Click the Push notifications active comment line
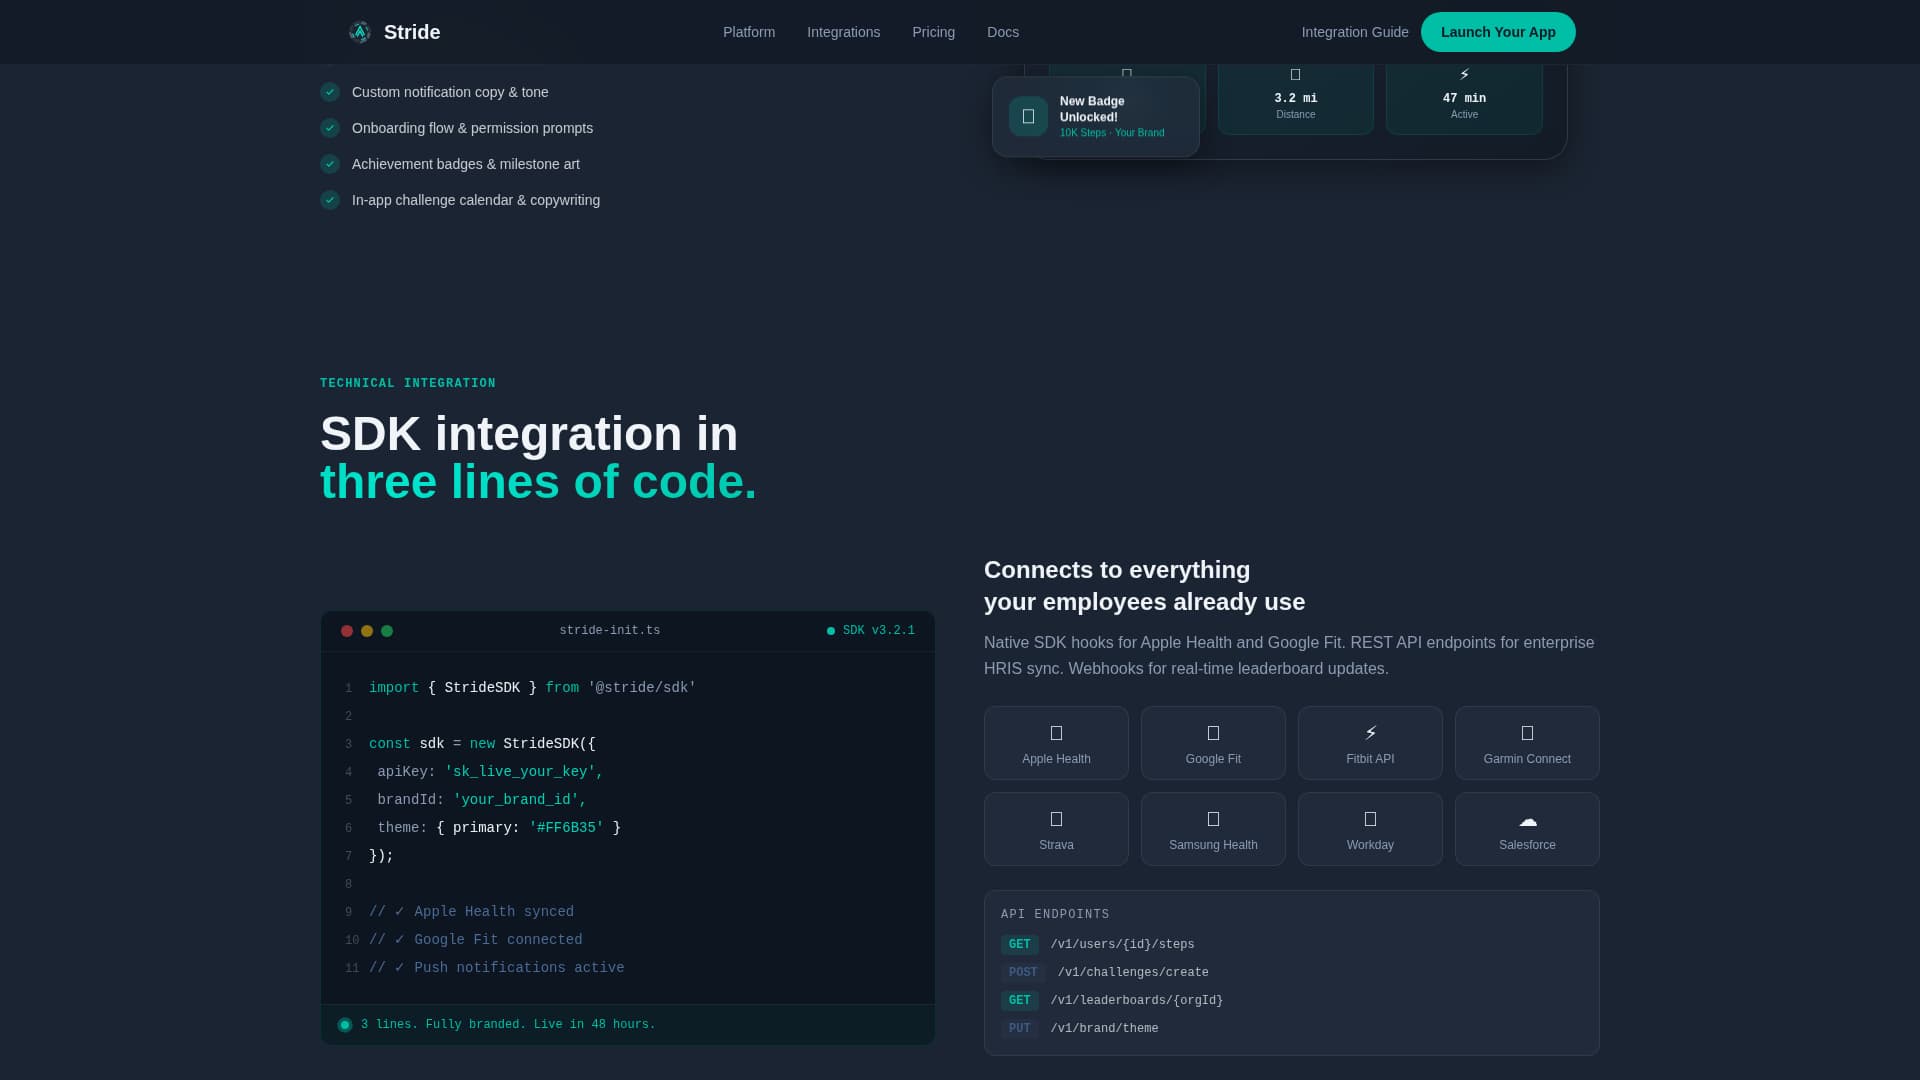 pyautogui.click(x=496, y=968)
